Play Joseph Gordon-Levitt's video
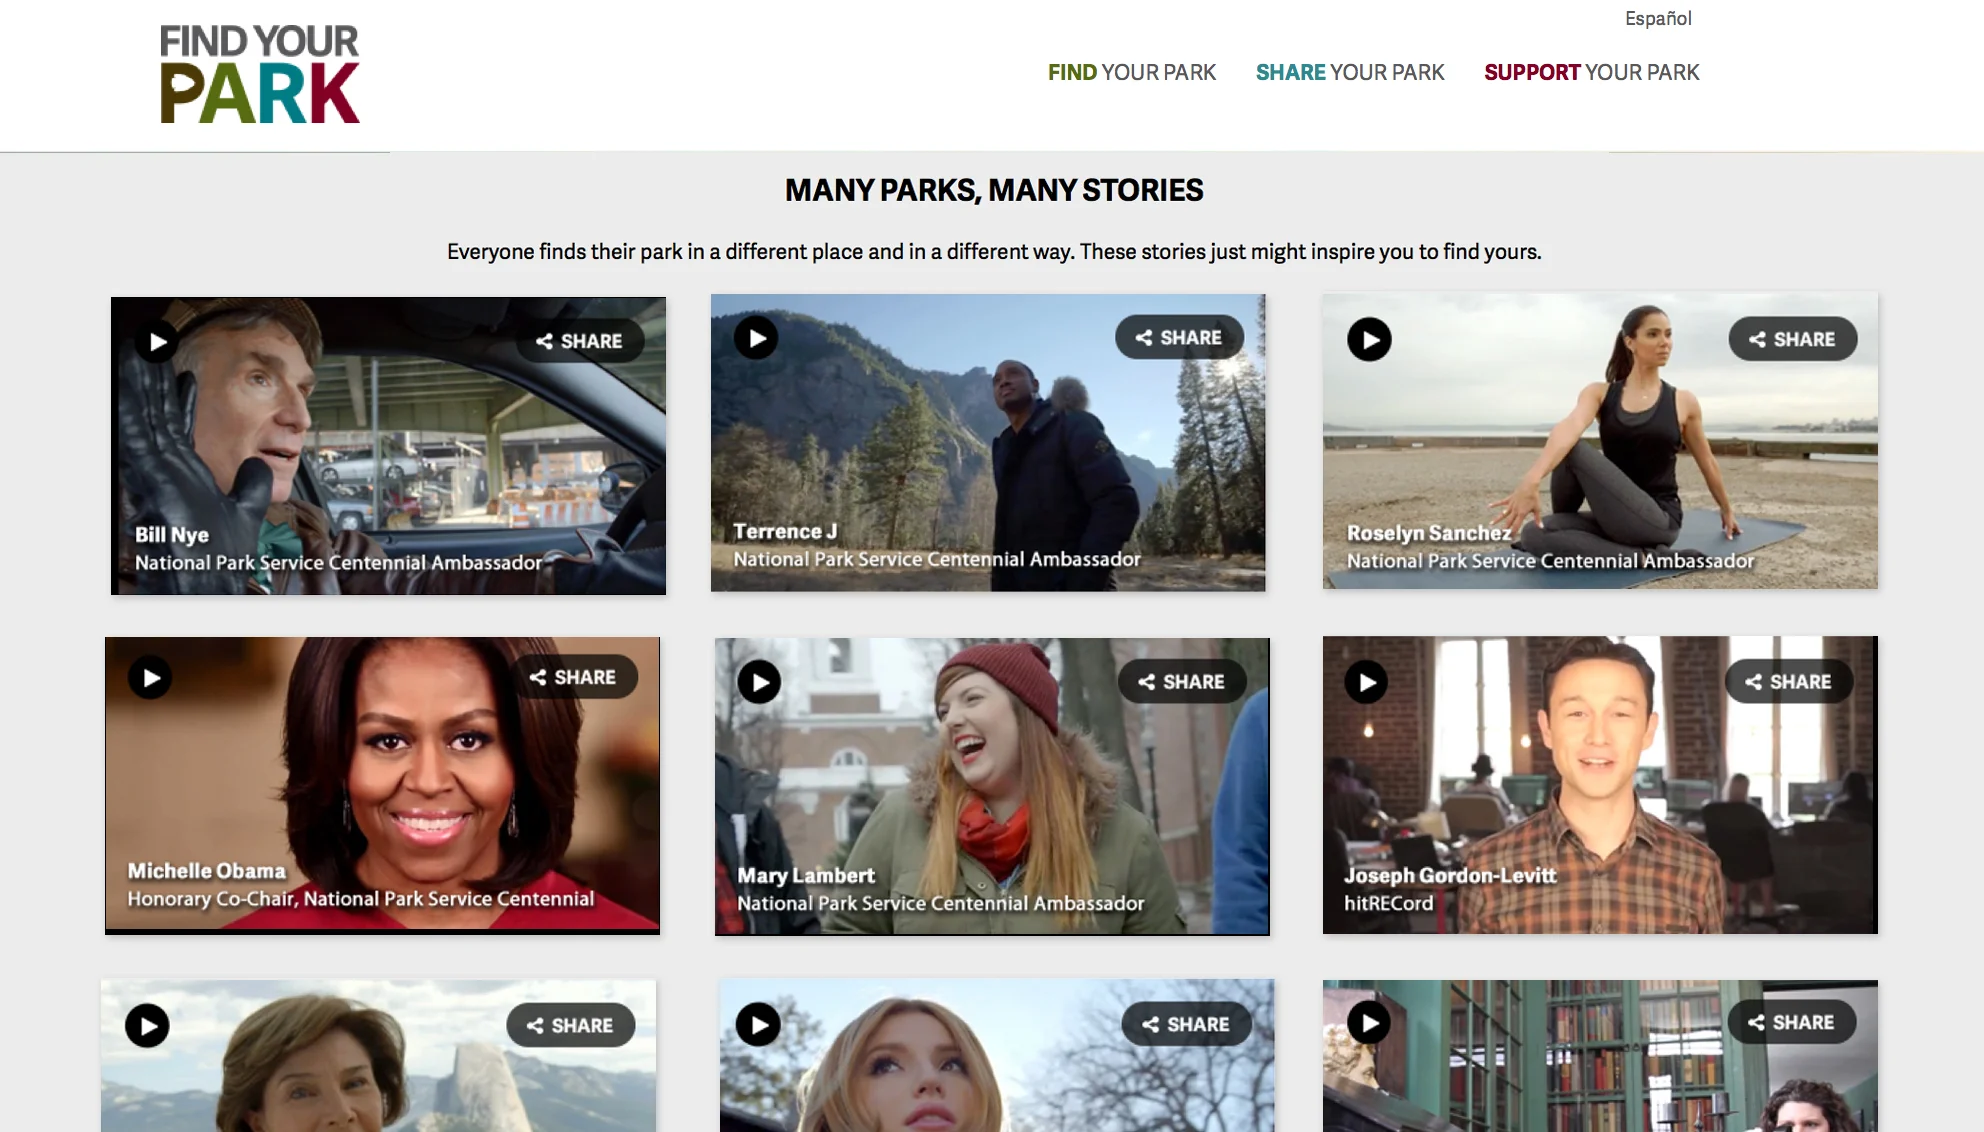Screen dimensions: 1984x1132 pos(1366,682)
